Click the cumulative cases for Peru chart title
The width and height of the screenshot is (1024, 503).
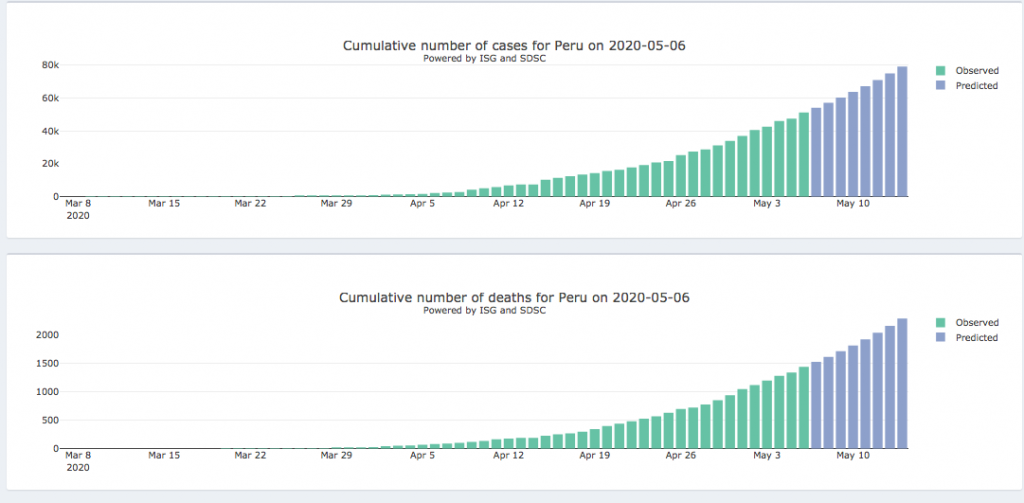(514, 46)
